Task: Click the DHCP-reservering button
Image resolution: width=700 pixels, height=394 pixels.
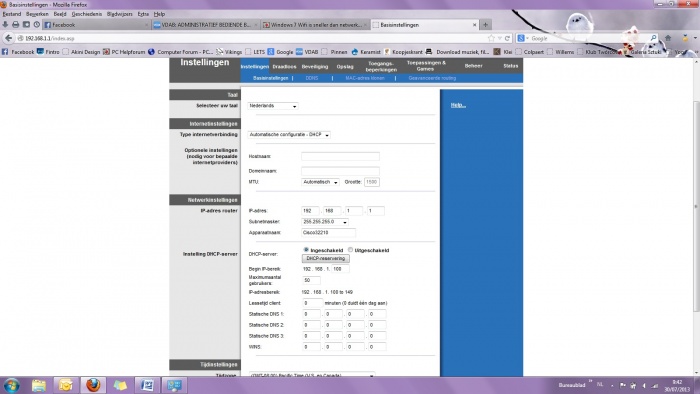Action: pos(325,259)
